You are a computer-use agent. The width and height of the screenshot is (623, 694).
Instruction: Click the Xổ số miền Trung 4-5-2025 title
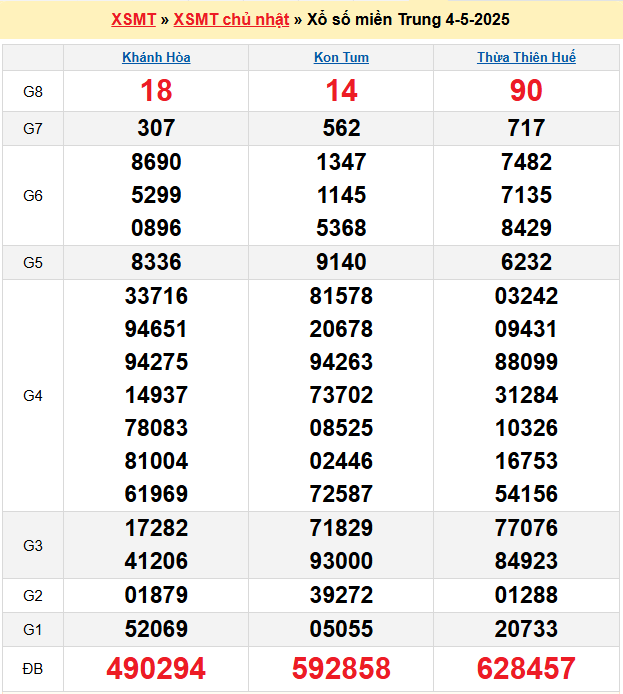coord(407,20)
